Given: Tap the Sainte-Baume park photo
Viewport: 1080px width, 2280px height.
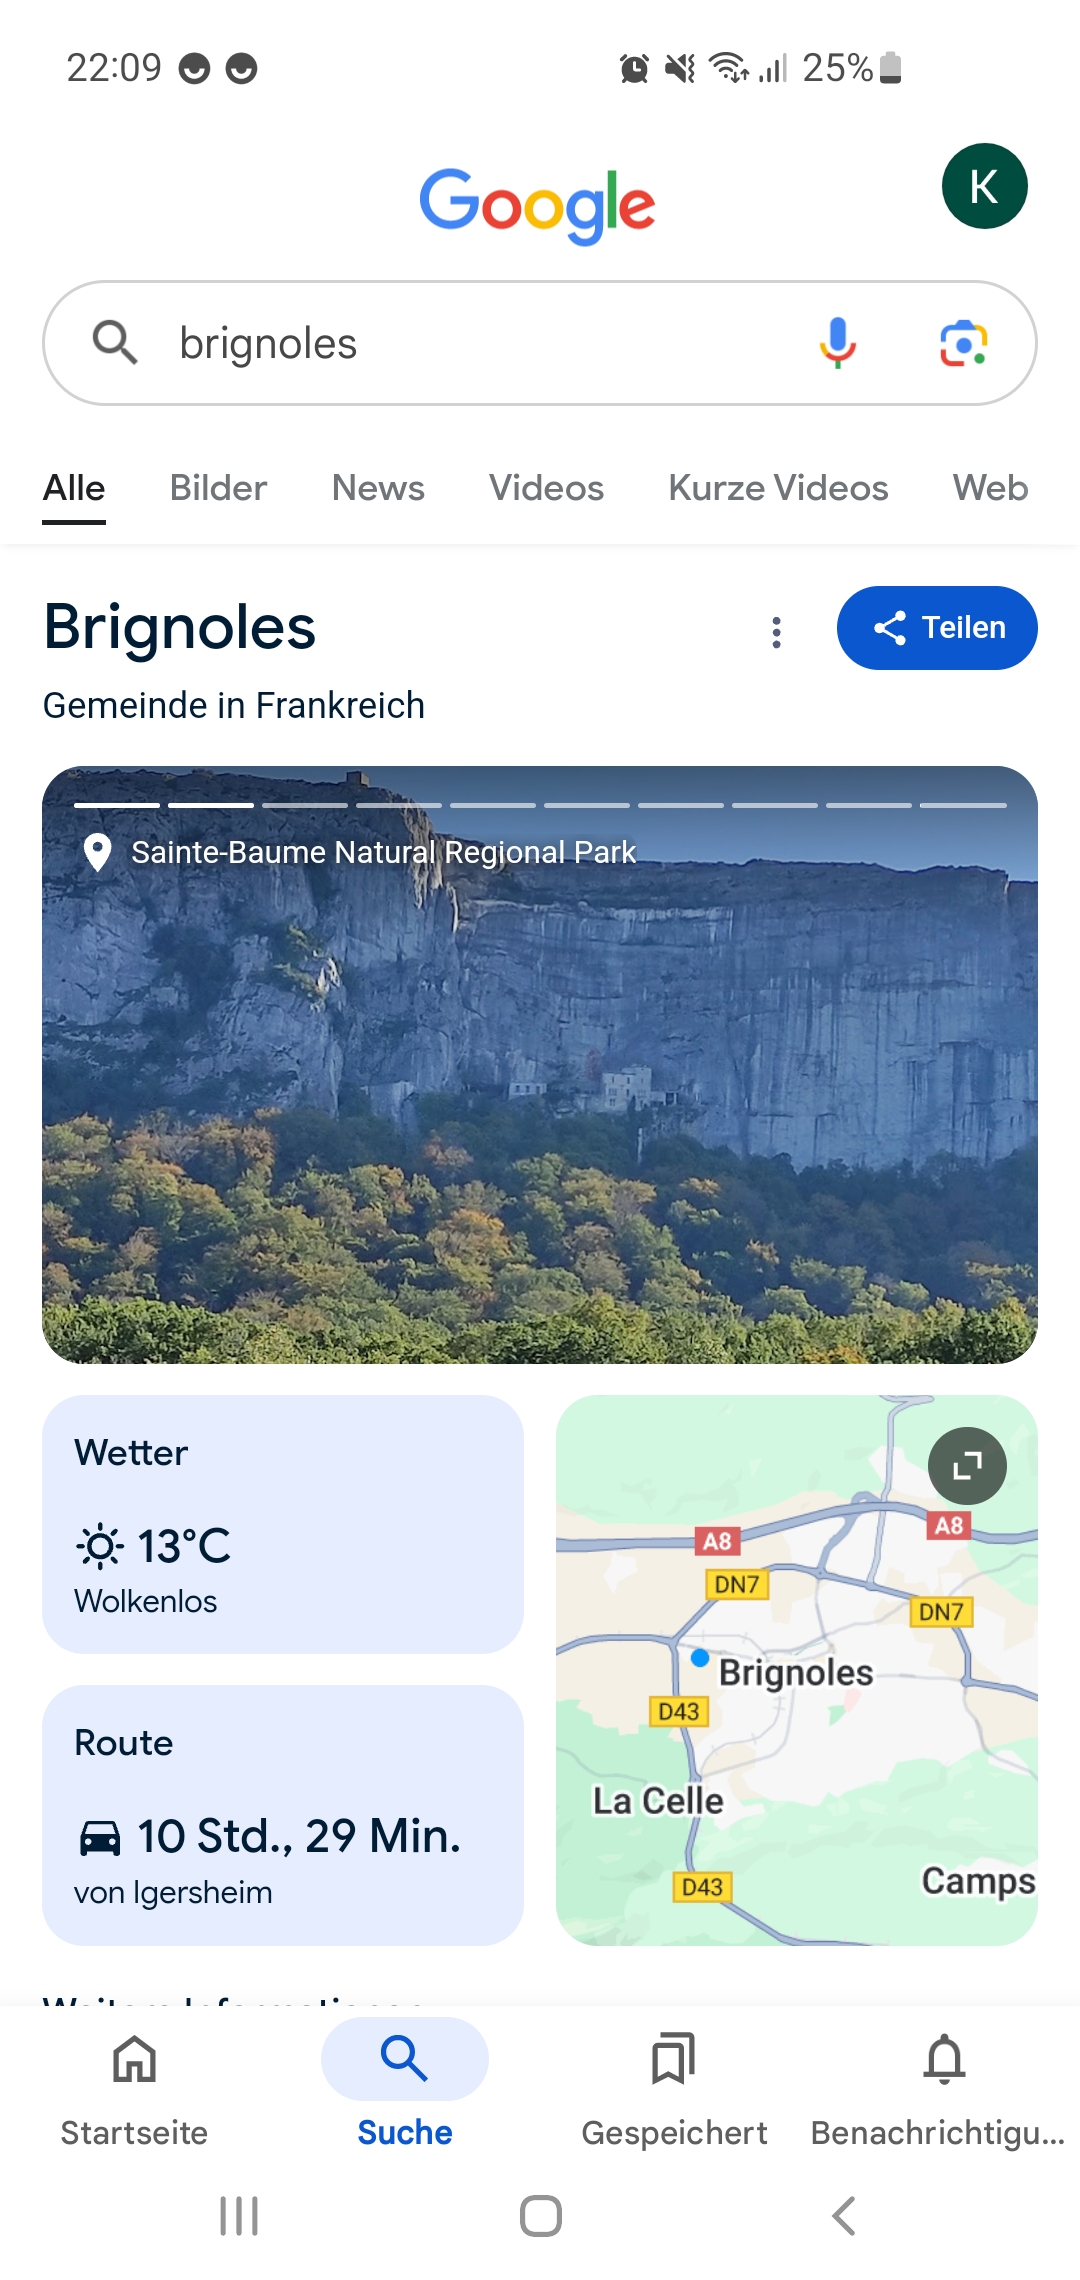Looking at the screenshot, I should [540, 1100].
